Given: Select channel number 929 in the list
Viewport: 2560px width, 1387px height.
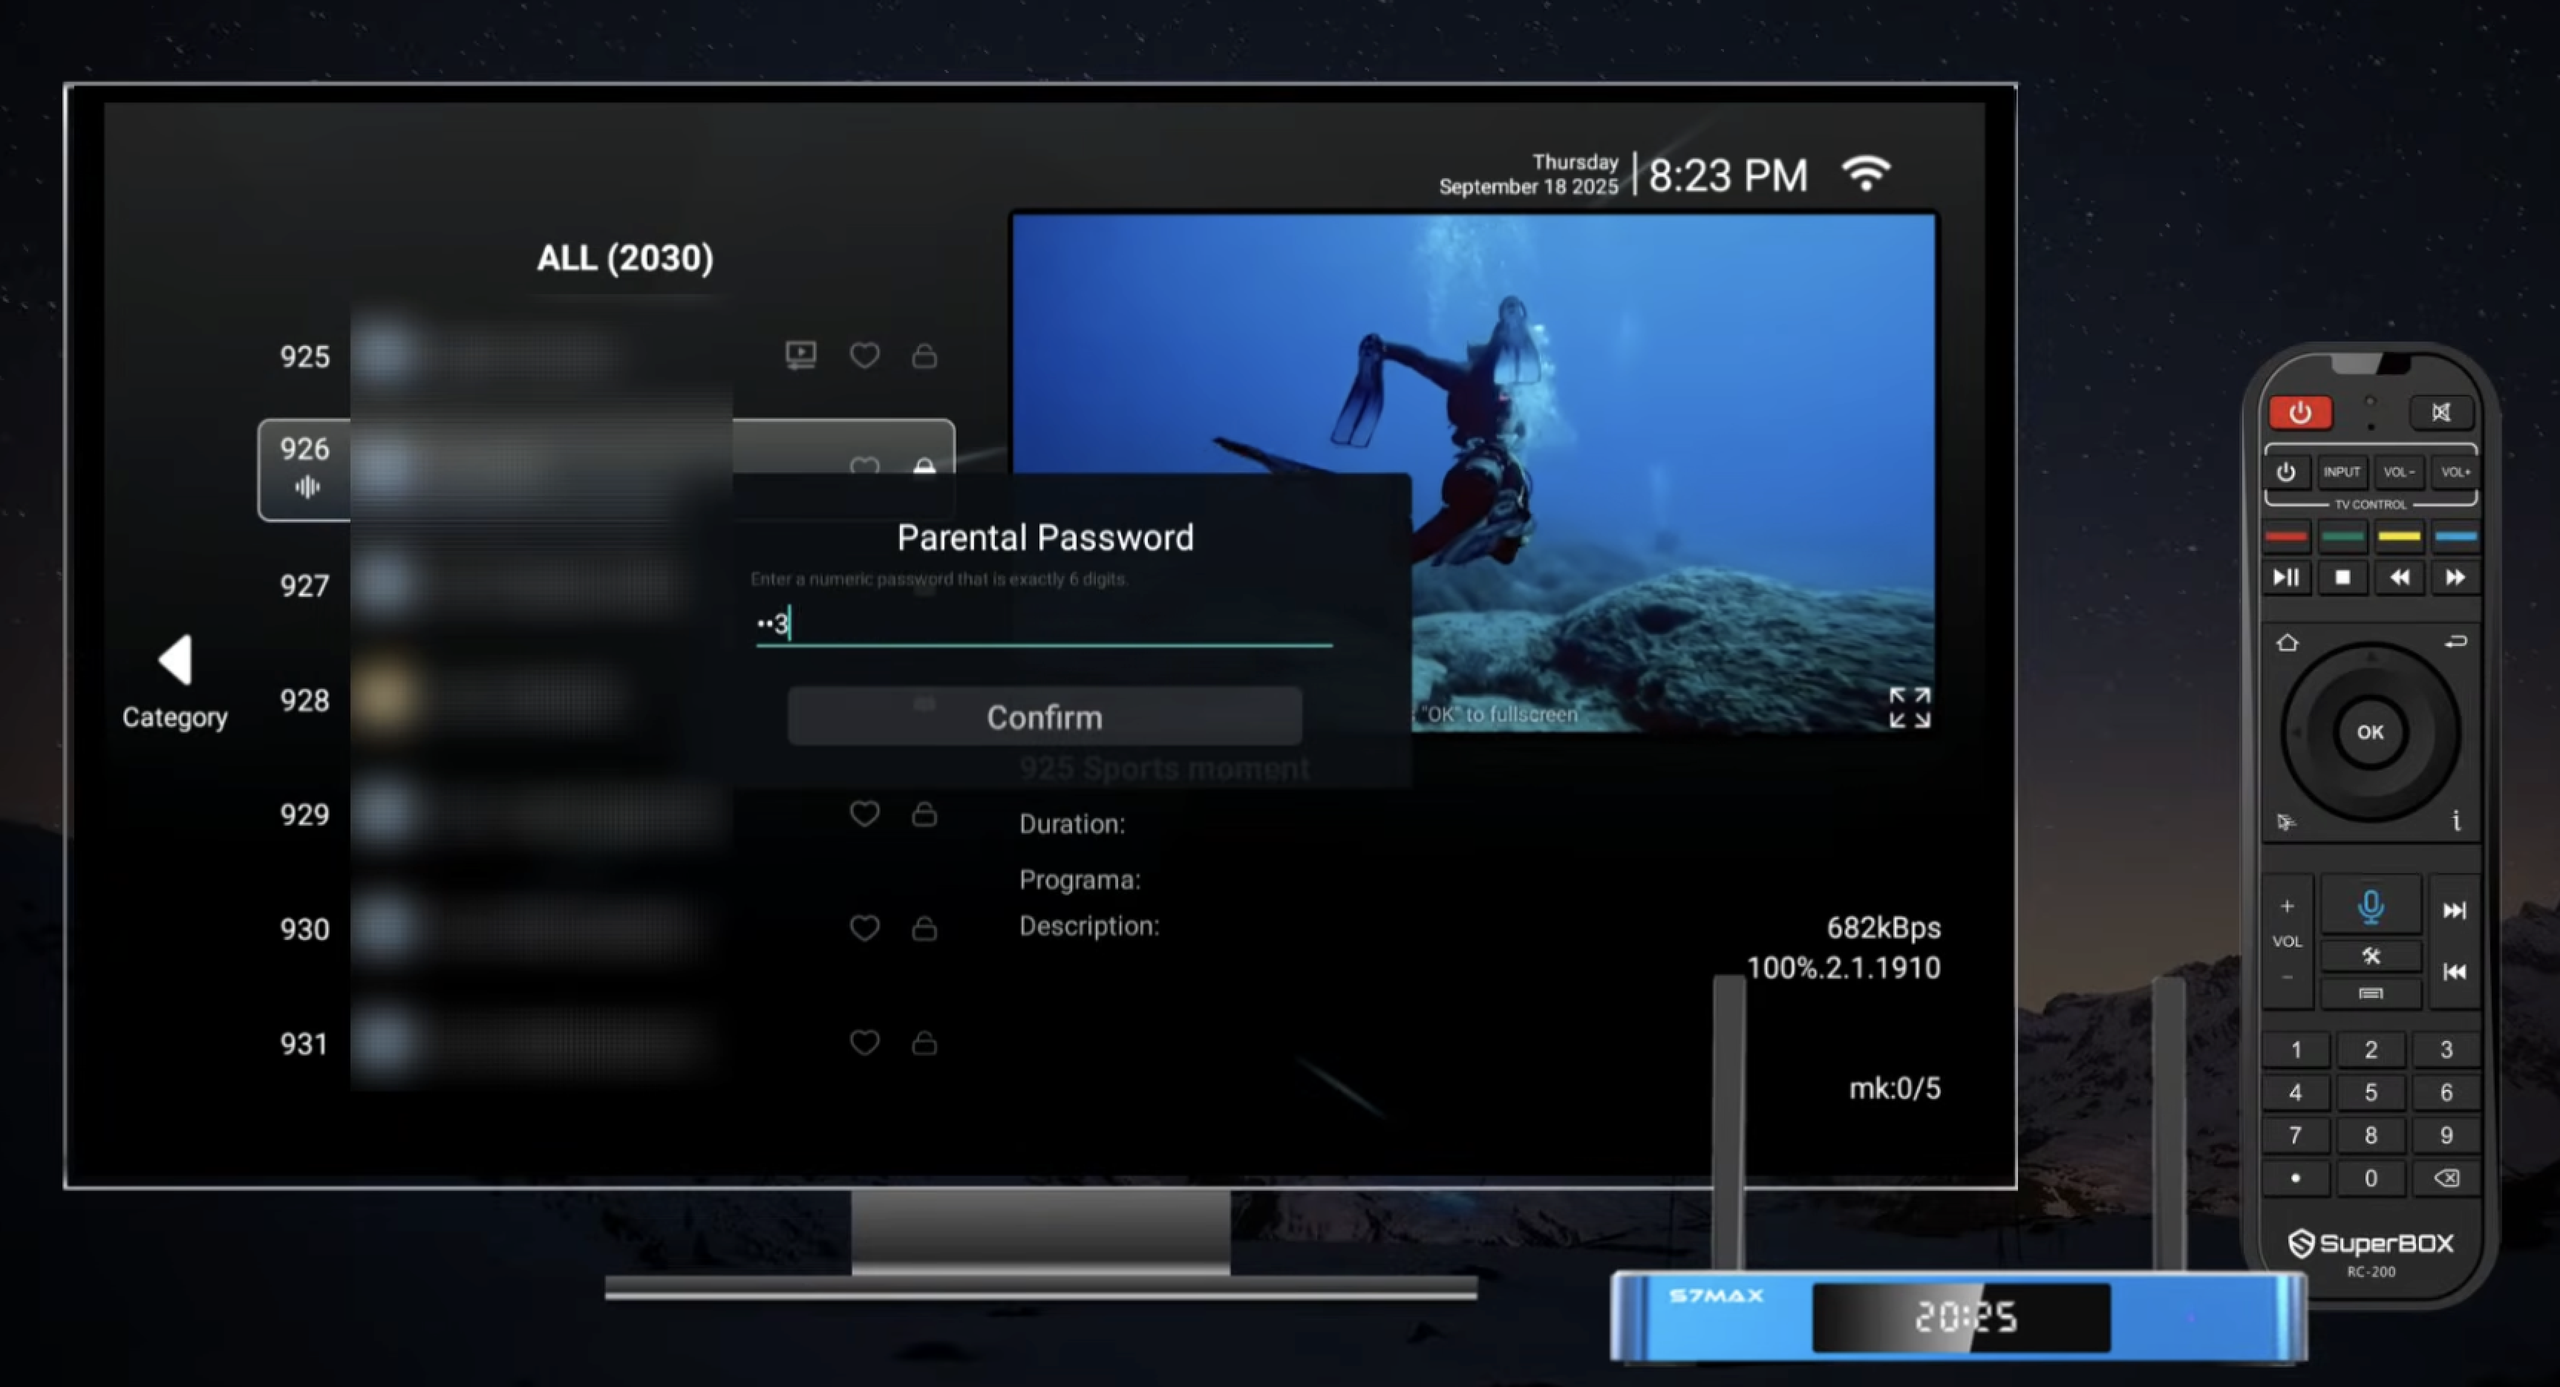Looking at the screenshot, I should click(x=304, y=814).
